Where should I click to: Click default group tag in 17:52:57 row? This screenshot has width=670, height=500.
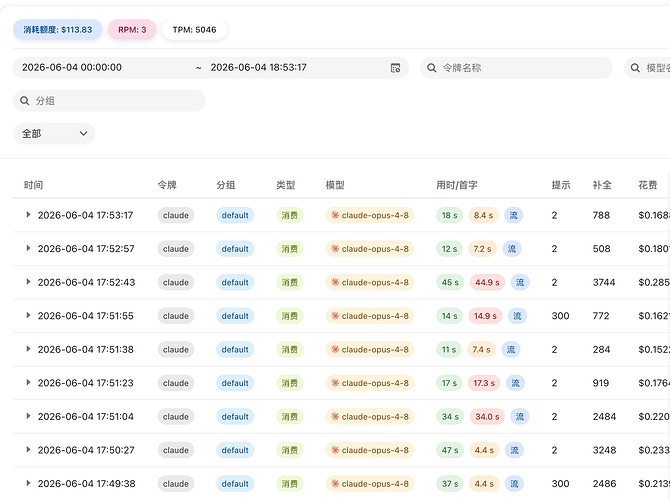point(235,249)
